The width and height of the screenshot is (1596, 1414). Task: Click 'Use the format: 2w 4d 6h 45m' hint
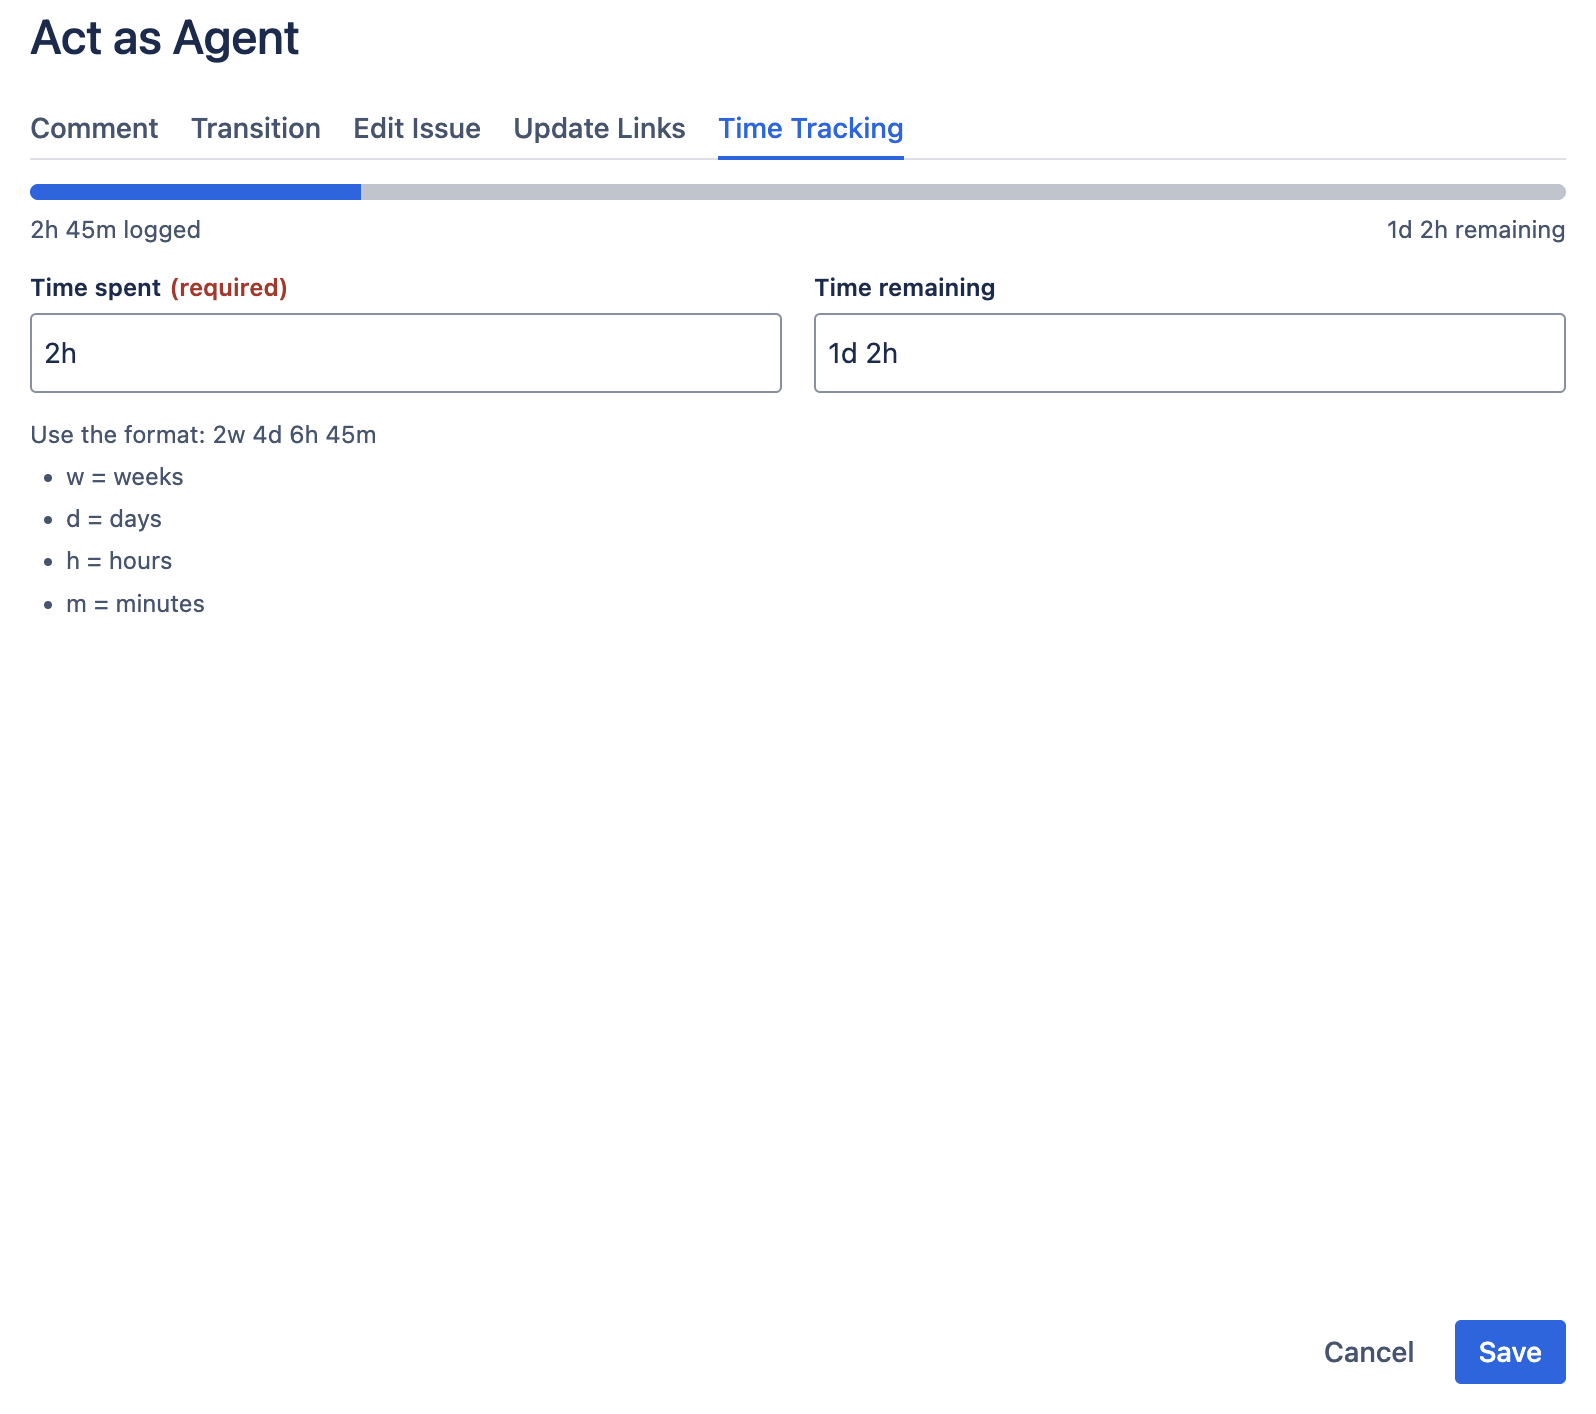click(x=204, y=435)
